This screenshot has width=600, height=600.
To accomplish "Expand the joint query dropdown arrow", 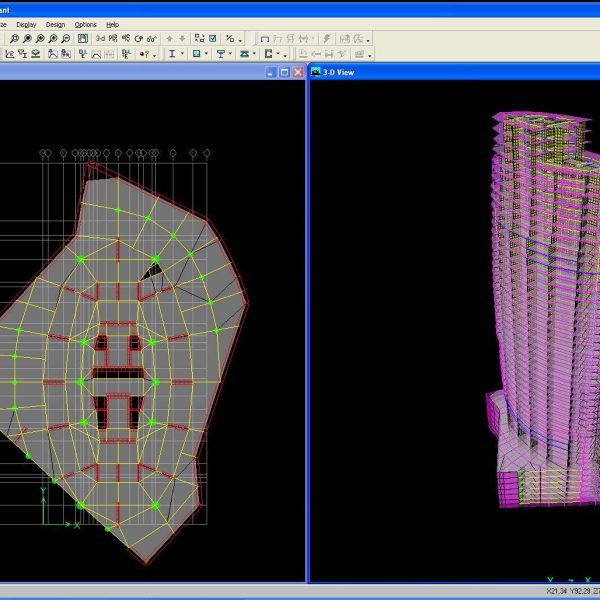I will [156, 54].
